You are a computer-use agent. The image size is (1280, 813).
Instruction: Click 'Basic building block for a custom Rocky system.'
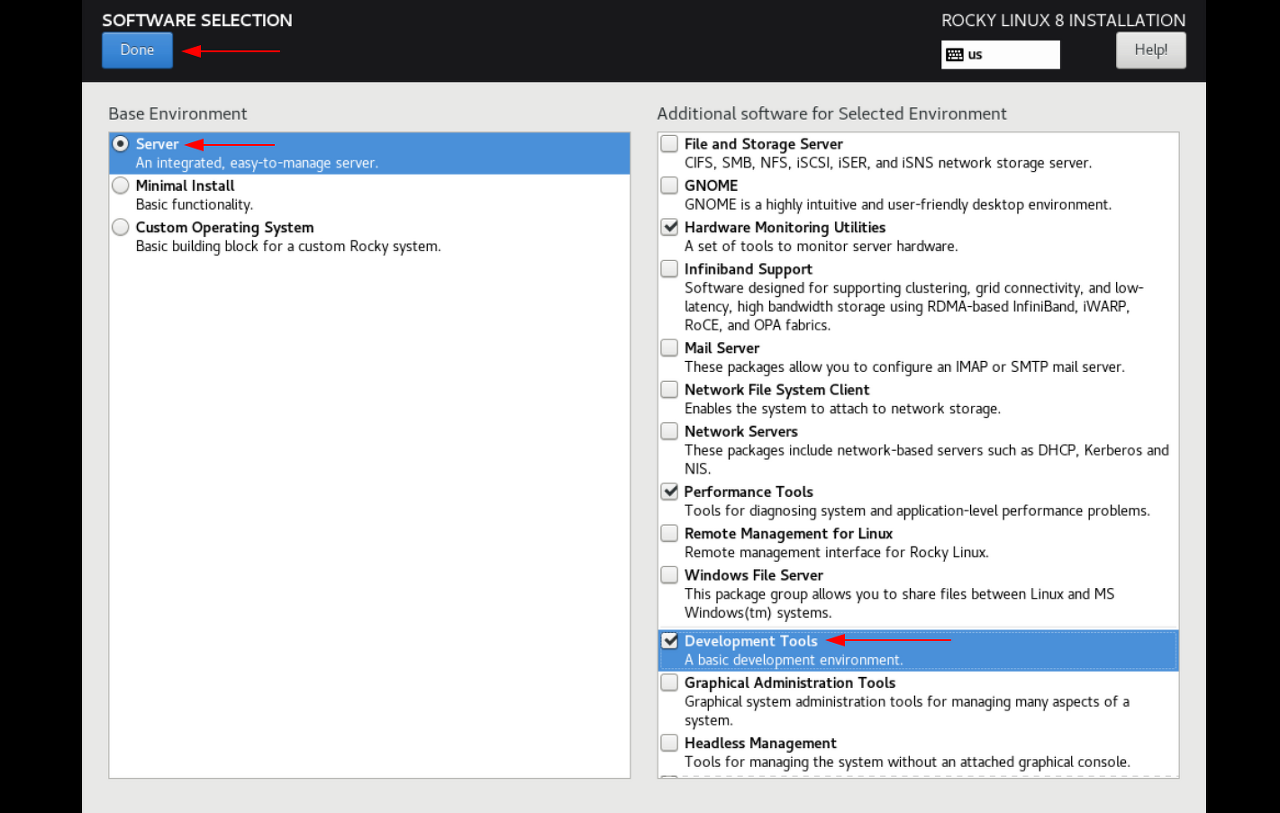288,246
